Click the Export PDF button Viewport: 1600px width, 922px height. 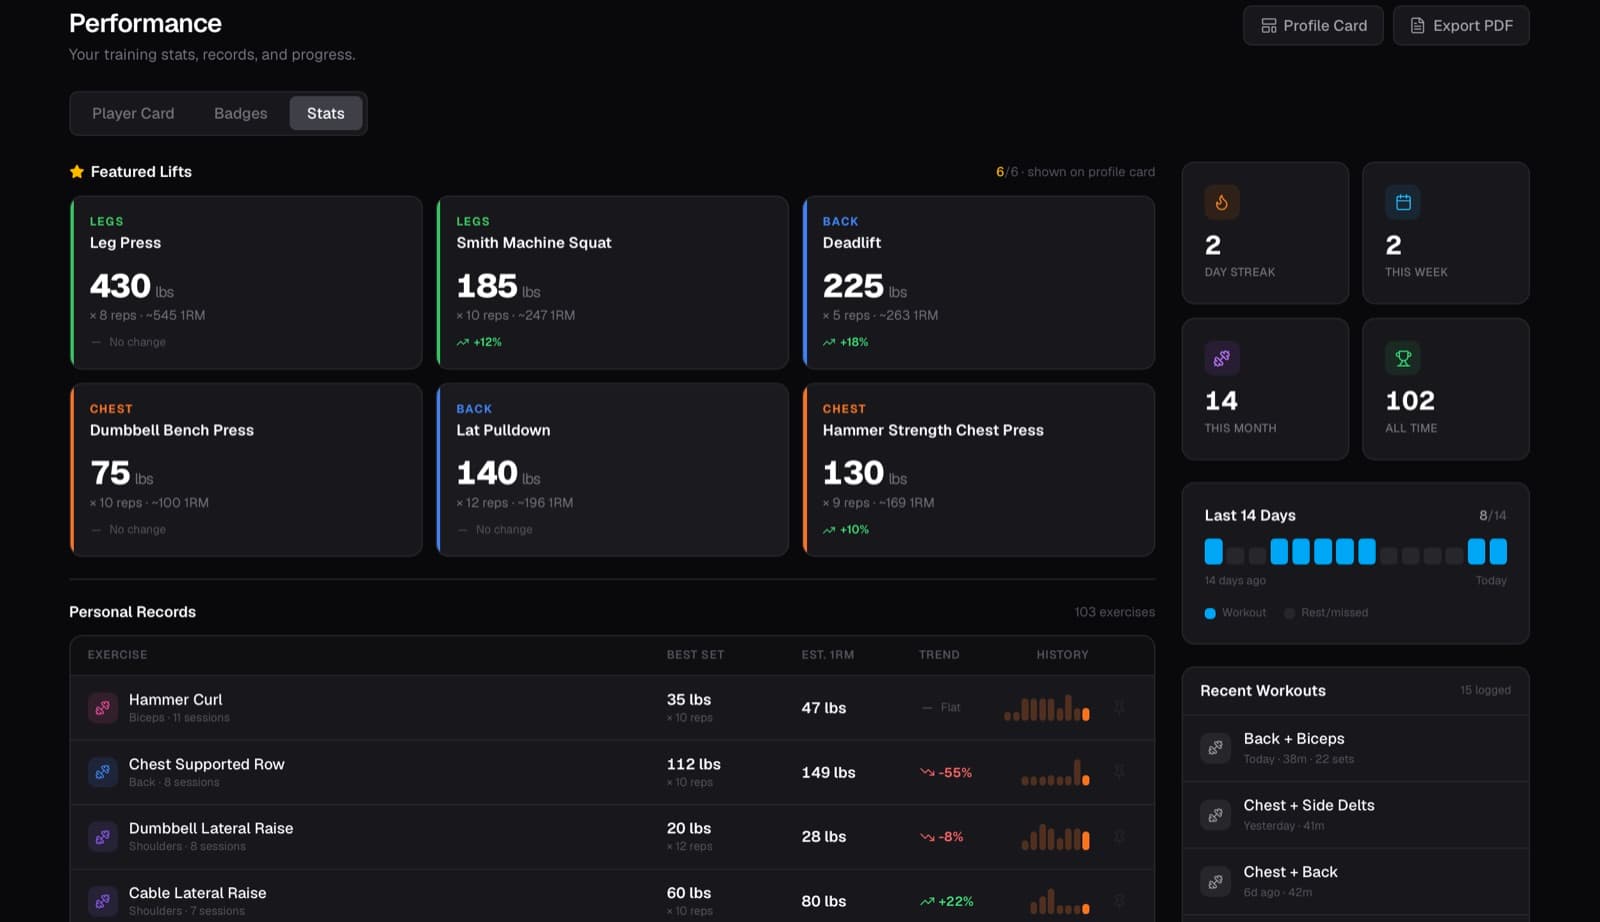pyautogui.click(x=1461, y=26)
